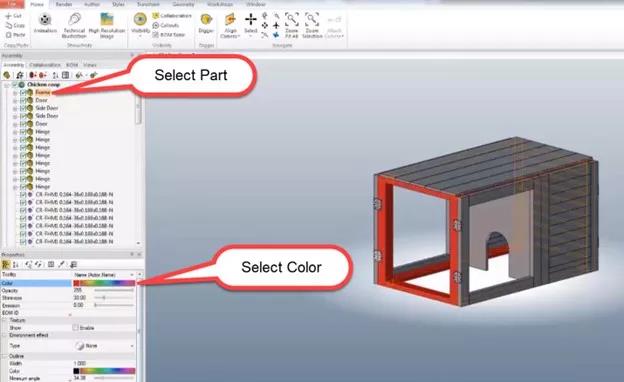Screen dimensions: 624x382
Task: Switch to the Render ribbon tab
Action: point(64,4)
